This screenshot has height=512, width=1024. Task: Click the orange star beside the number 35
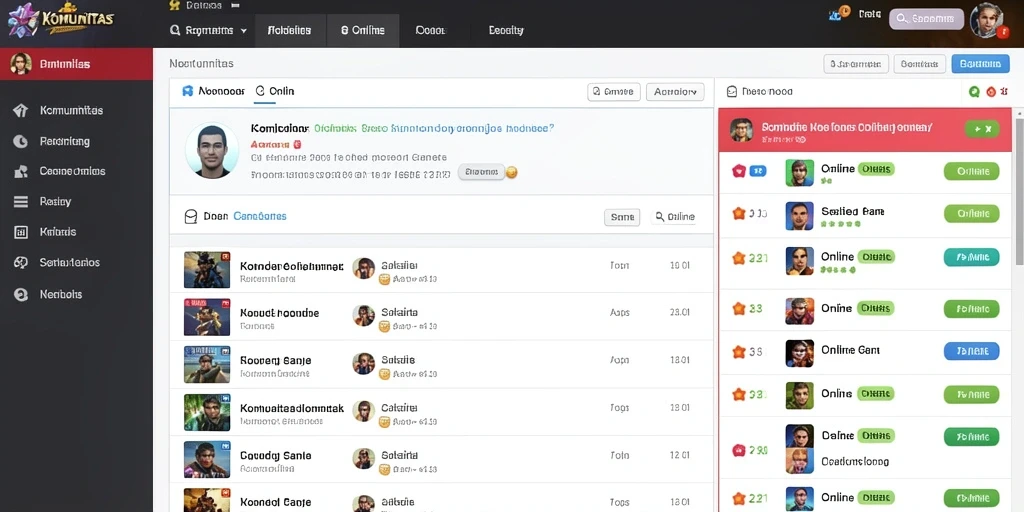tap(739, 351)
